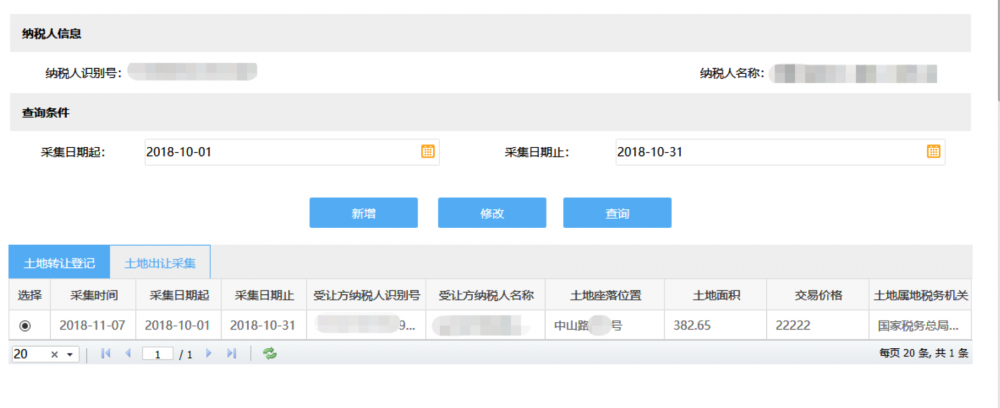The image size is (1000, 408).
Task: Open calendar picker for 采集日期止
Action: [x=933, y=152]
